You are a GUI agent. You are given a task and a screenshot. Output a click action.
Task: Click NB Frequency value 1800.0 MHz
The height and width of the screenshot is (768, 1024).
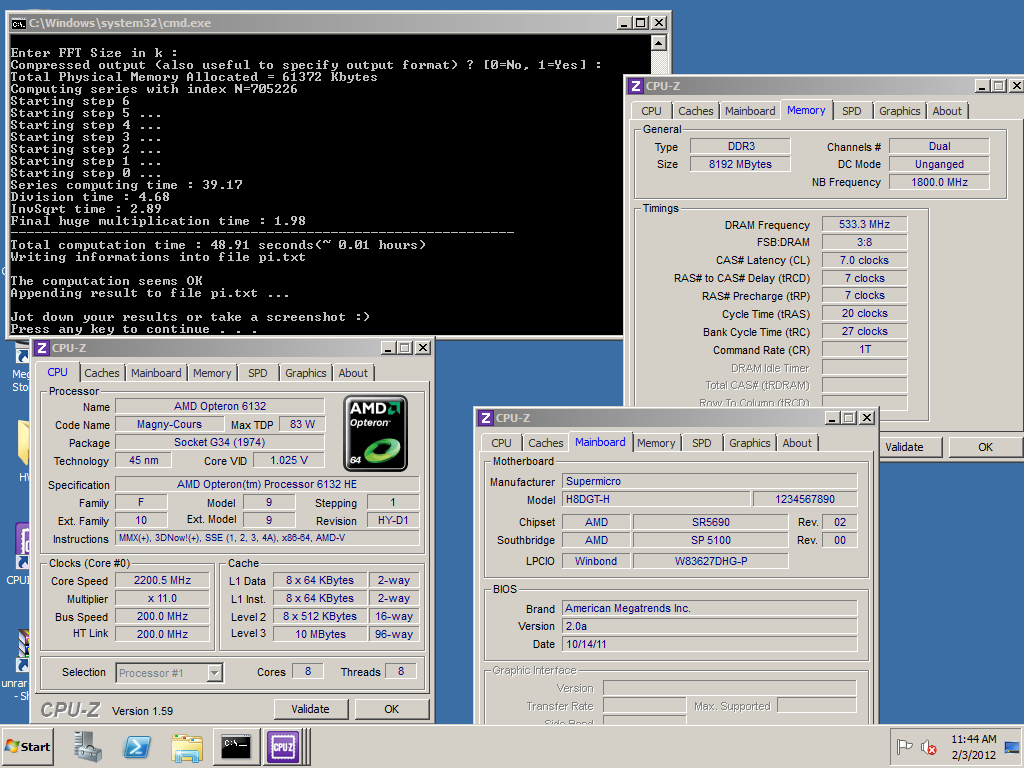click(939, 182)
